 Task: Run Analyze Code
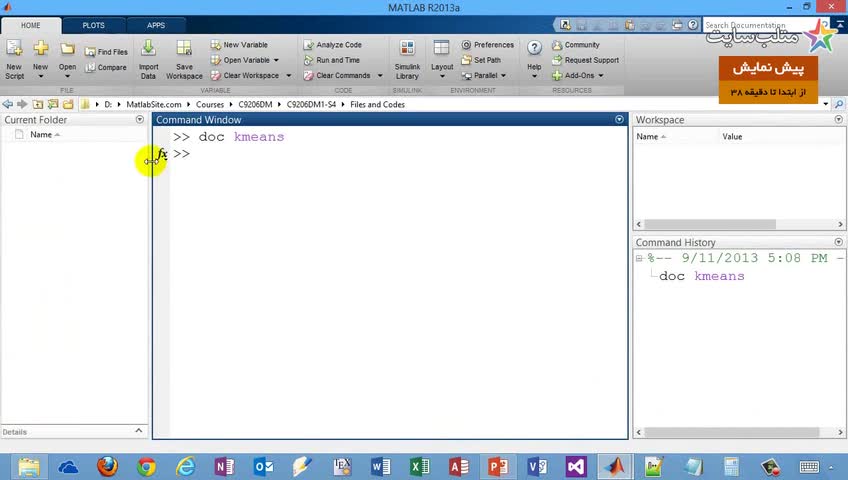[x=333, y=45]
